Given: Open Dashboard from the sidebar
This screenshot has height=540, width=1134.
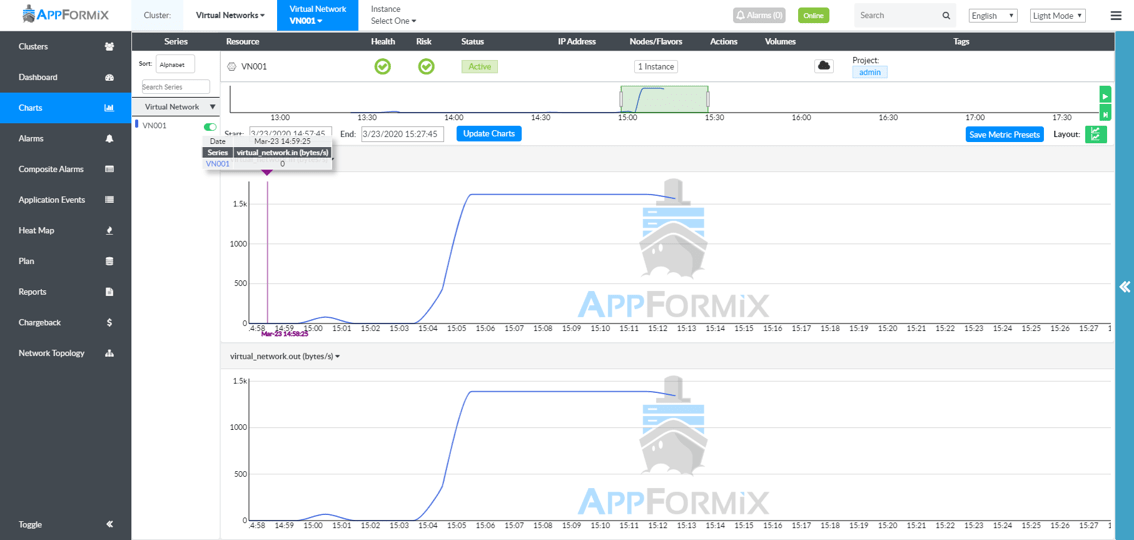Looking at the screenshot, I should [66, 77].
